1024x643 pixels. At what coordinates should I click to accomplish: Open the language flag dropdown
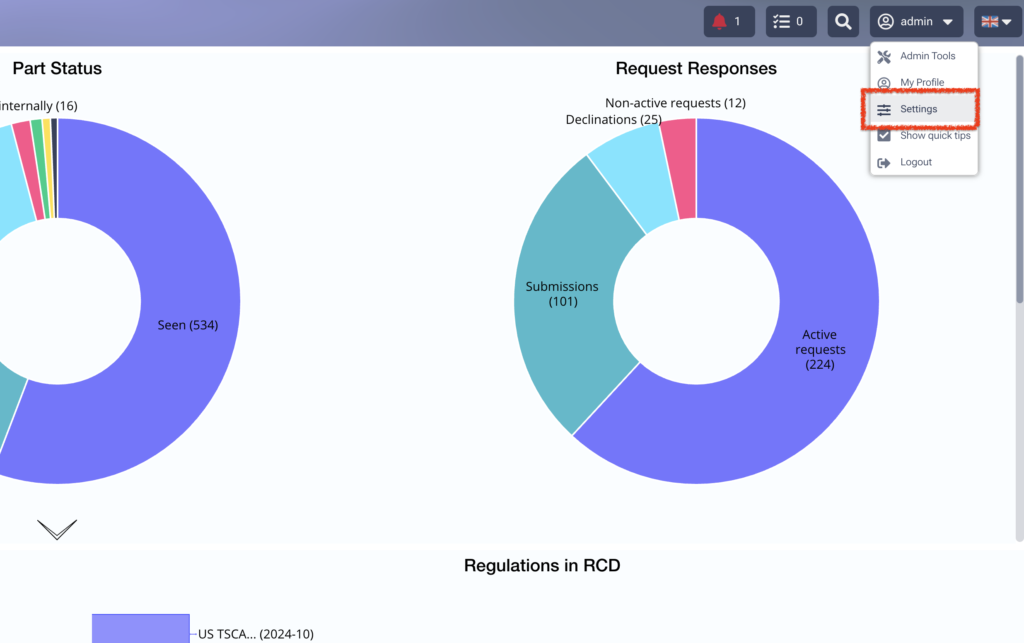click(997, 22)
